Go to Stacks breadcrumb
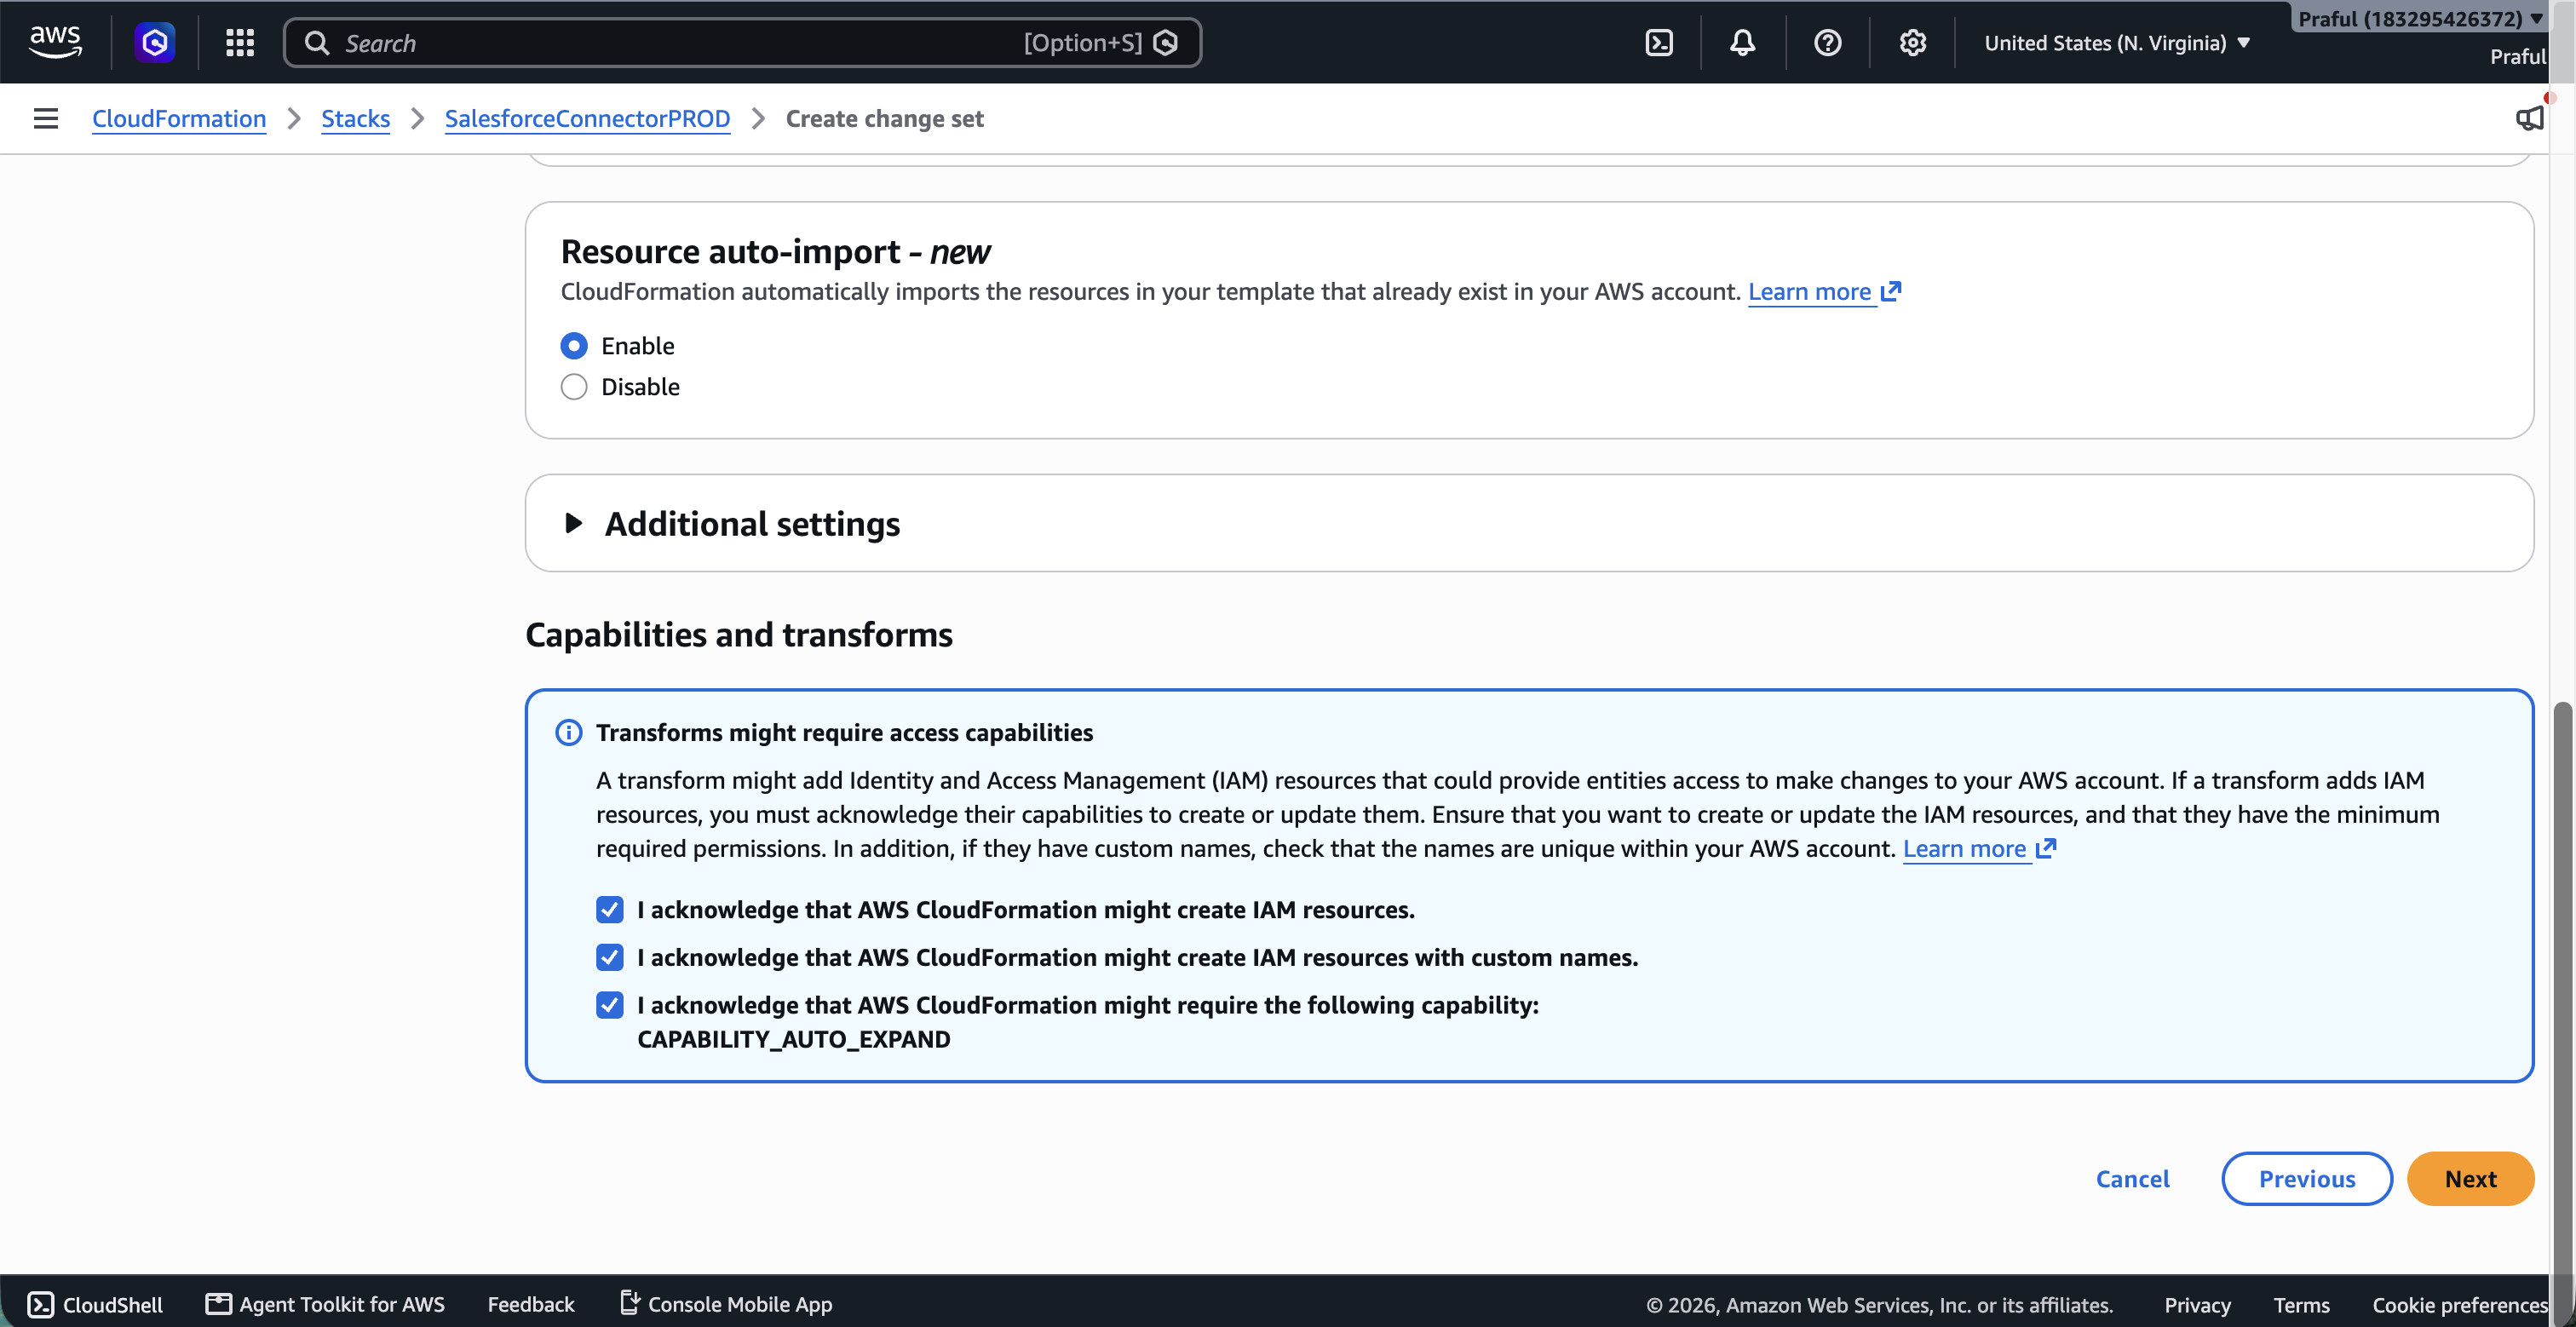 [355, 118]
